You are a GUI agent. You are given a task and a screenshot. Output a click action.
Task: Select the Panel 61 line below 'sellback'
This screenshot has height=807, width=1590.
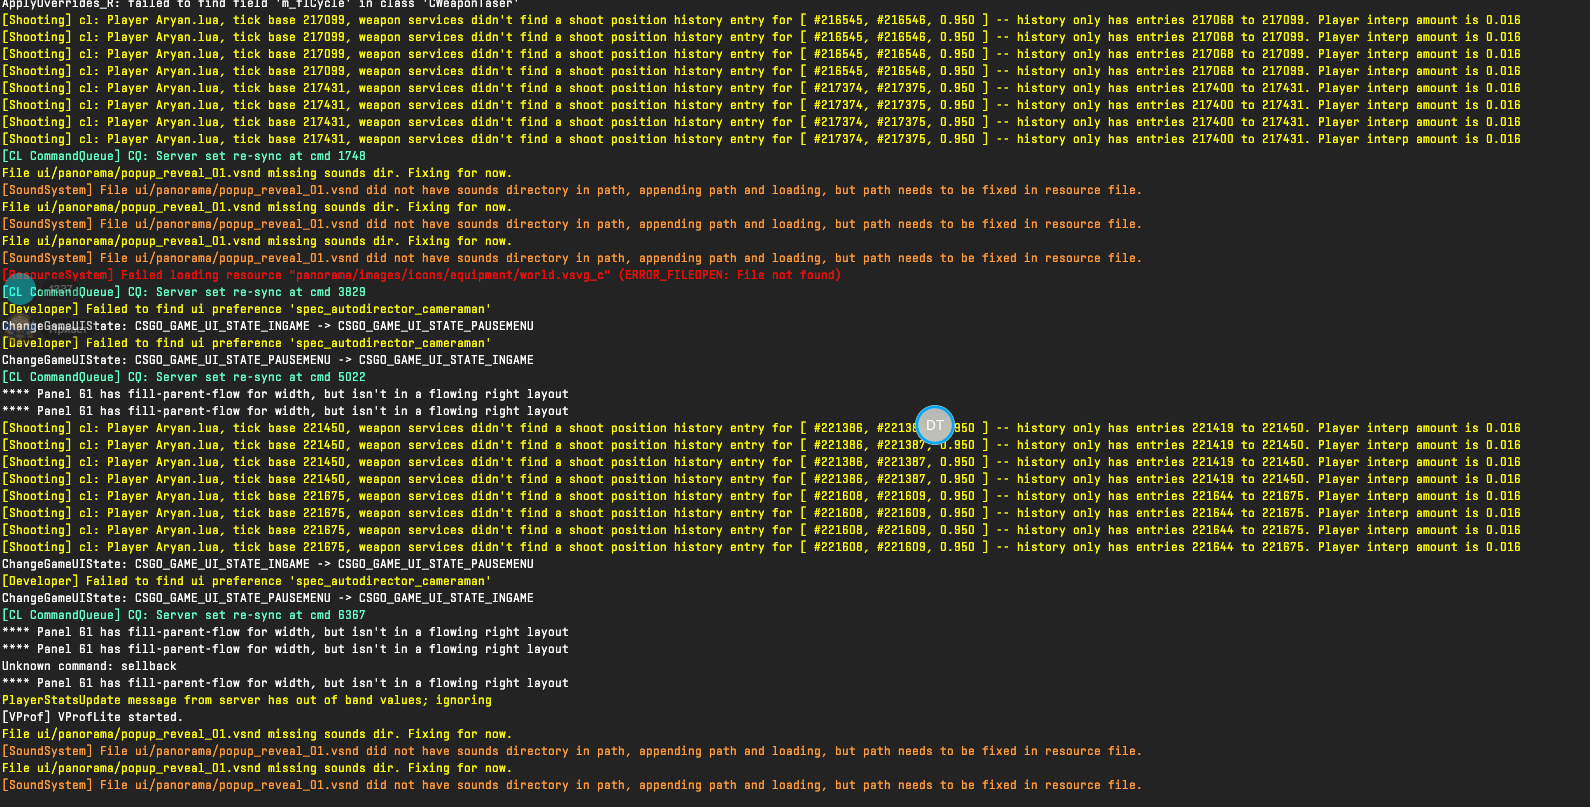pyautogui.click(x=285, y=683)
